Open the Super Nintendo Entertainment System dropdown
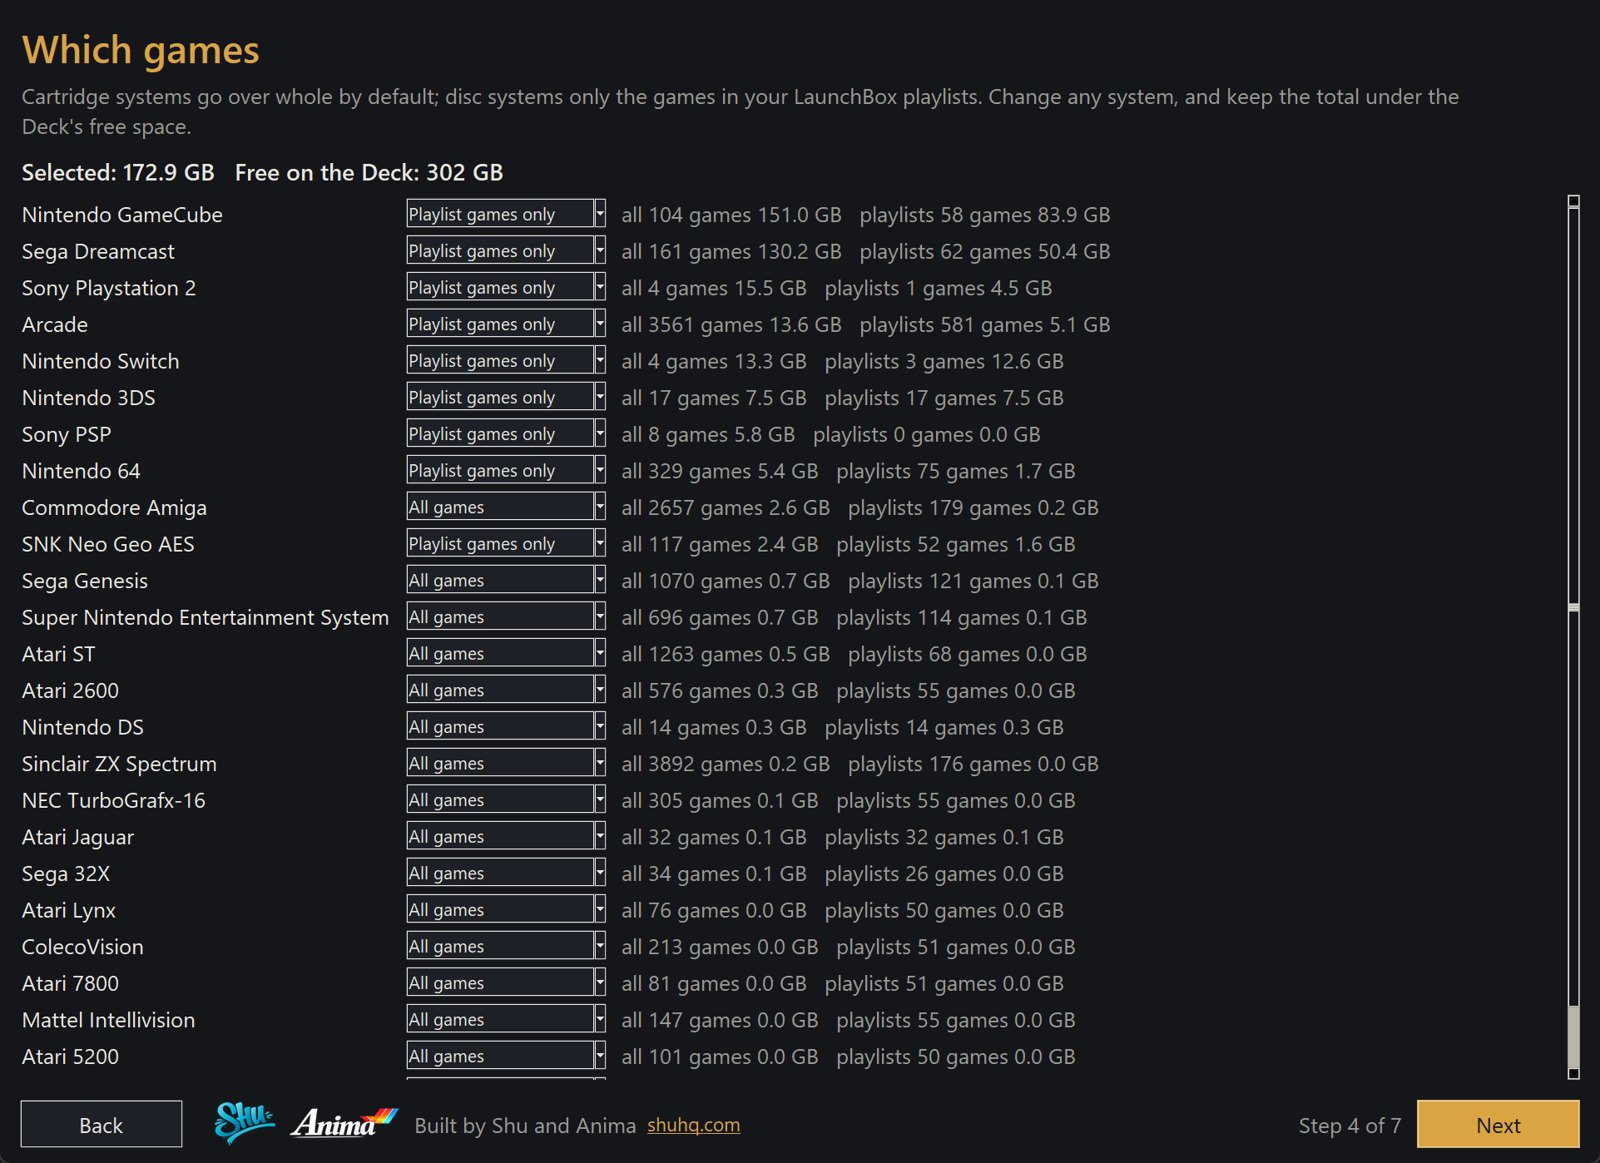This screenshot has height=1163, width=1600. 506,617
